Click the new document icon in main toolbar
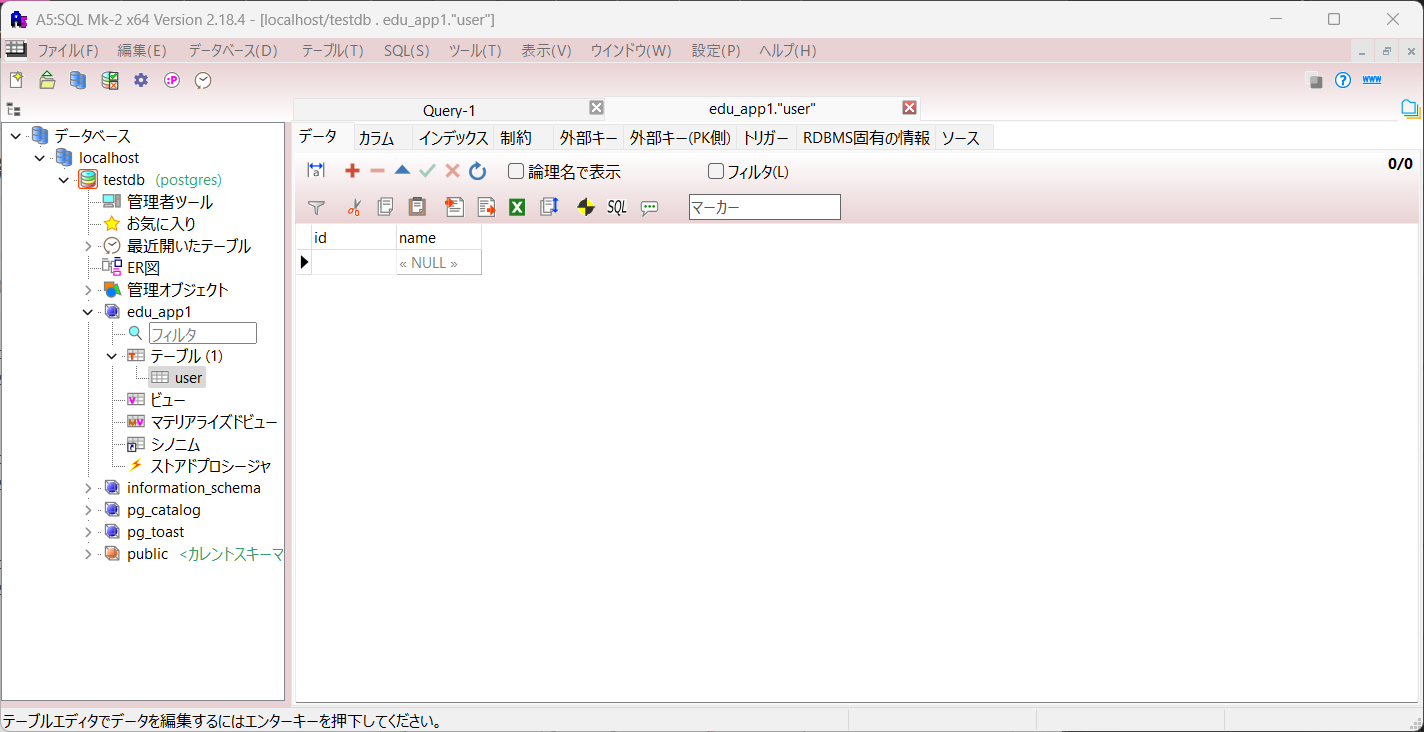The width and height of the screenshot is (1424, 732). (x=16, y=80)
